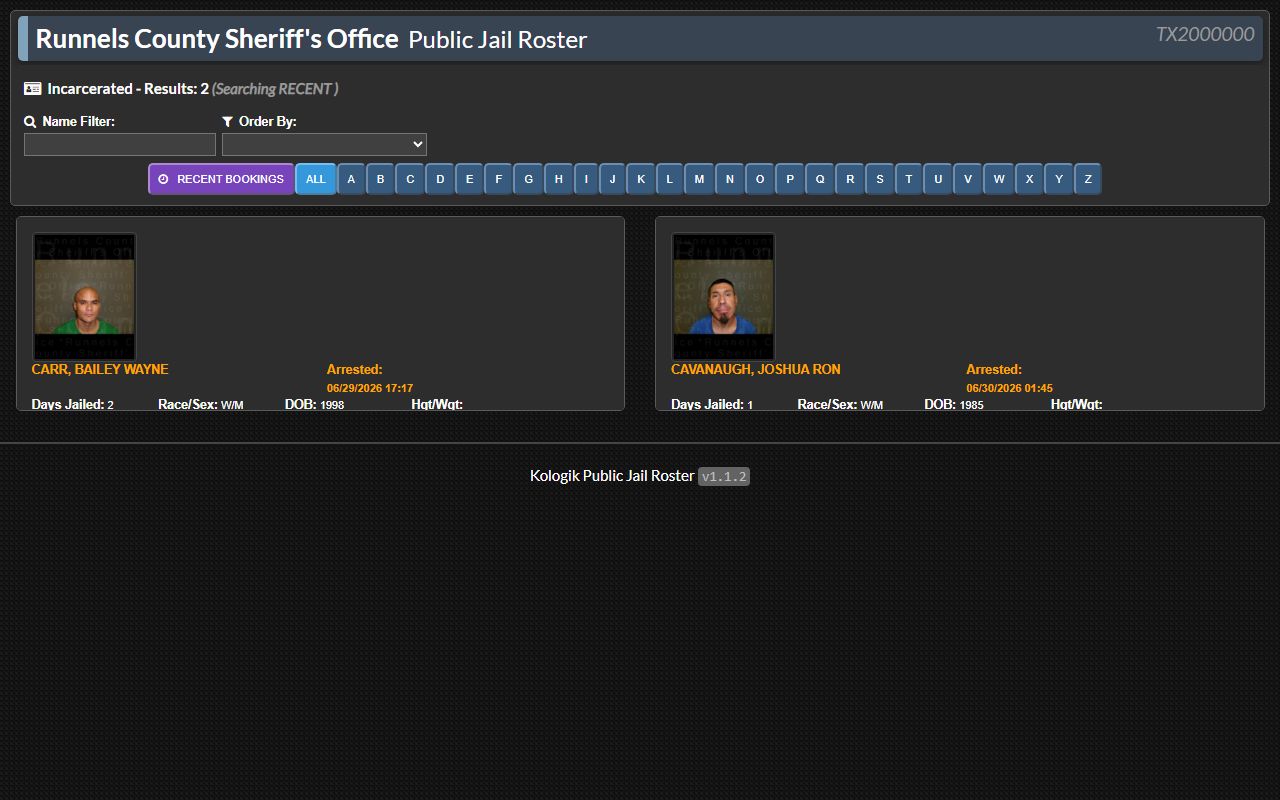Viewport: 1280px width, 800px height.
Task: Filter roster by letter Q
Action: (x=820, y=179)
